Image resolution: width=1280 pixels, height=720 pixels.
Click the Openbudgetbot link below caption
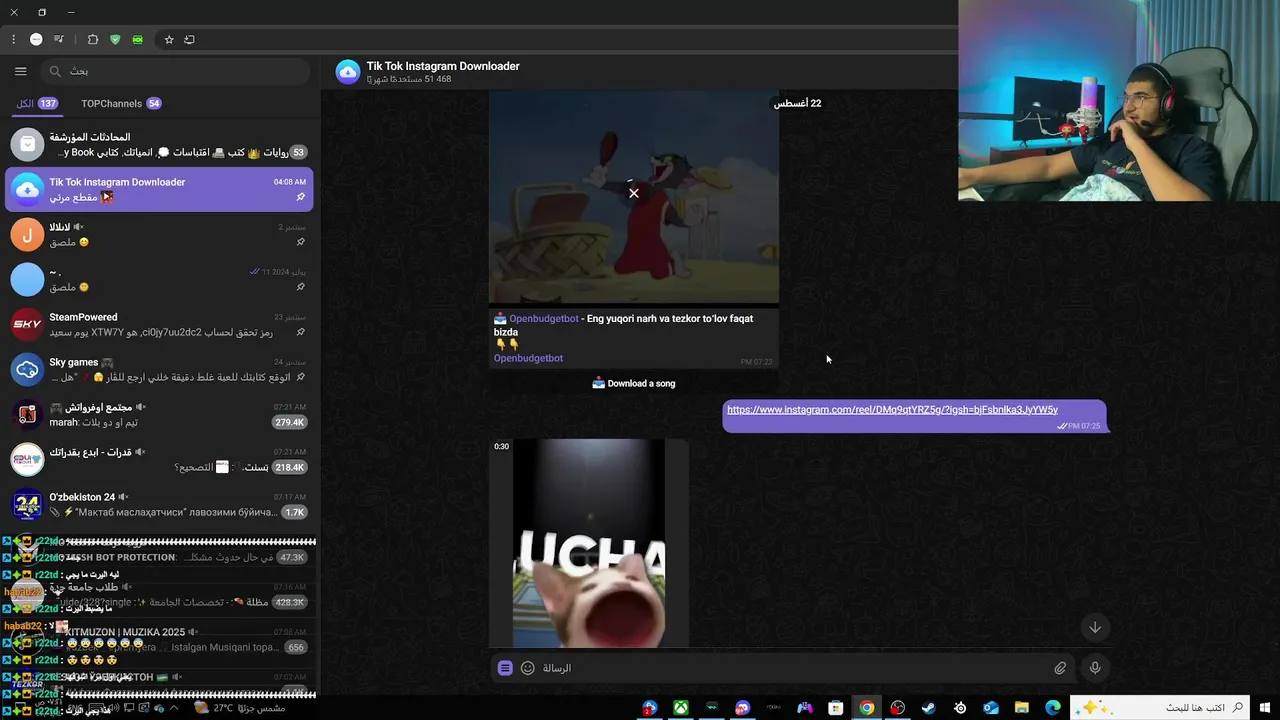[528, 358]
